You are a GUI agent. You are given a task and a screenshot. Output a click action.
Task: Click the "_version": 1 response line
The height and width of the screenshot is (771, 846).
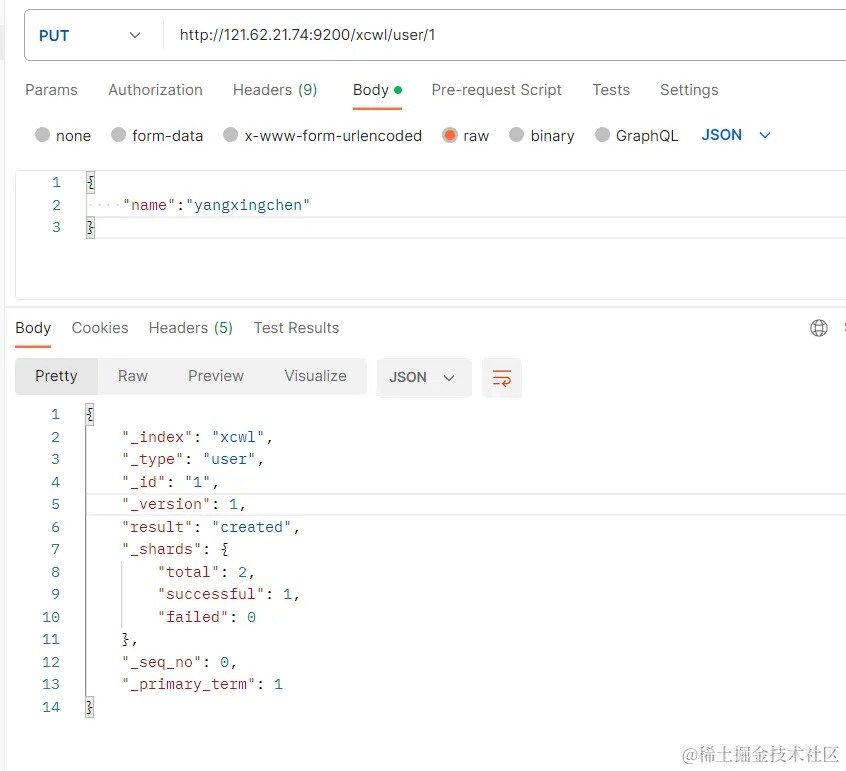pyautogui.click(x=184, y=504)
